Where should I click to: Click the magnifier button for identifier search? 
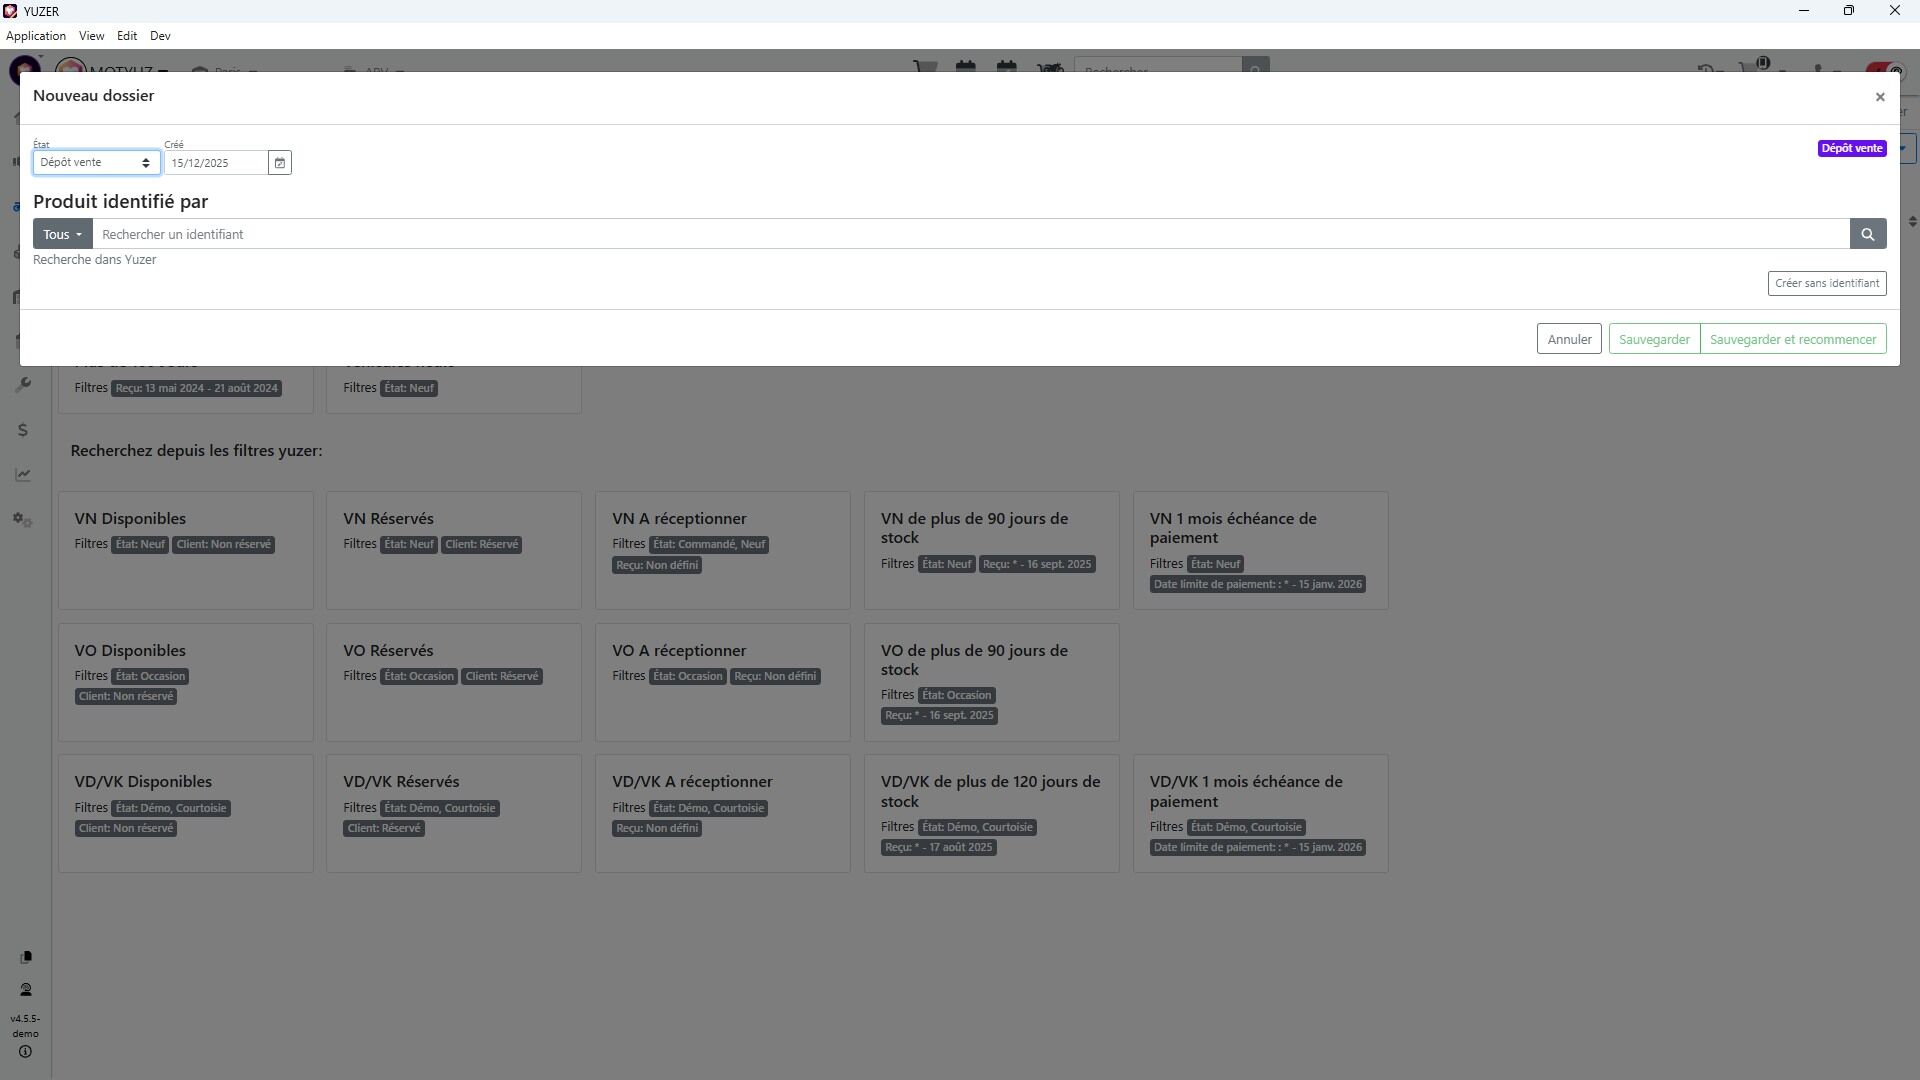click(1867, 234)
